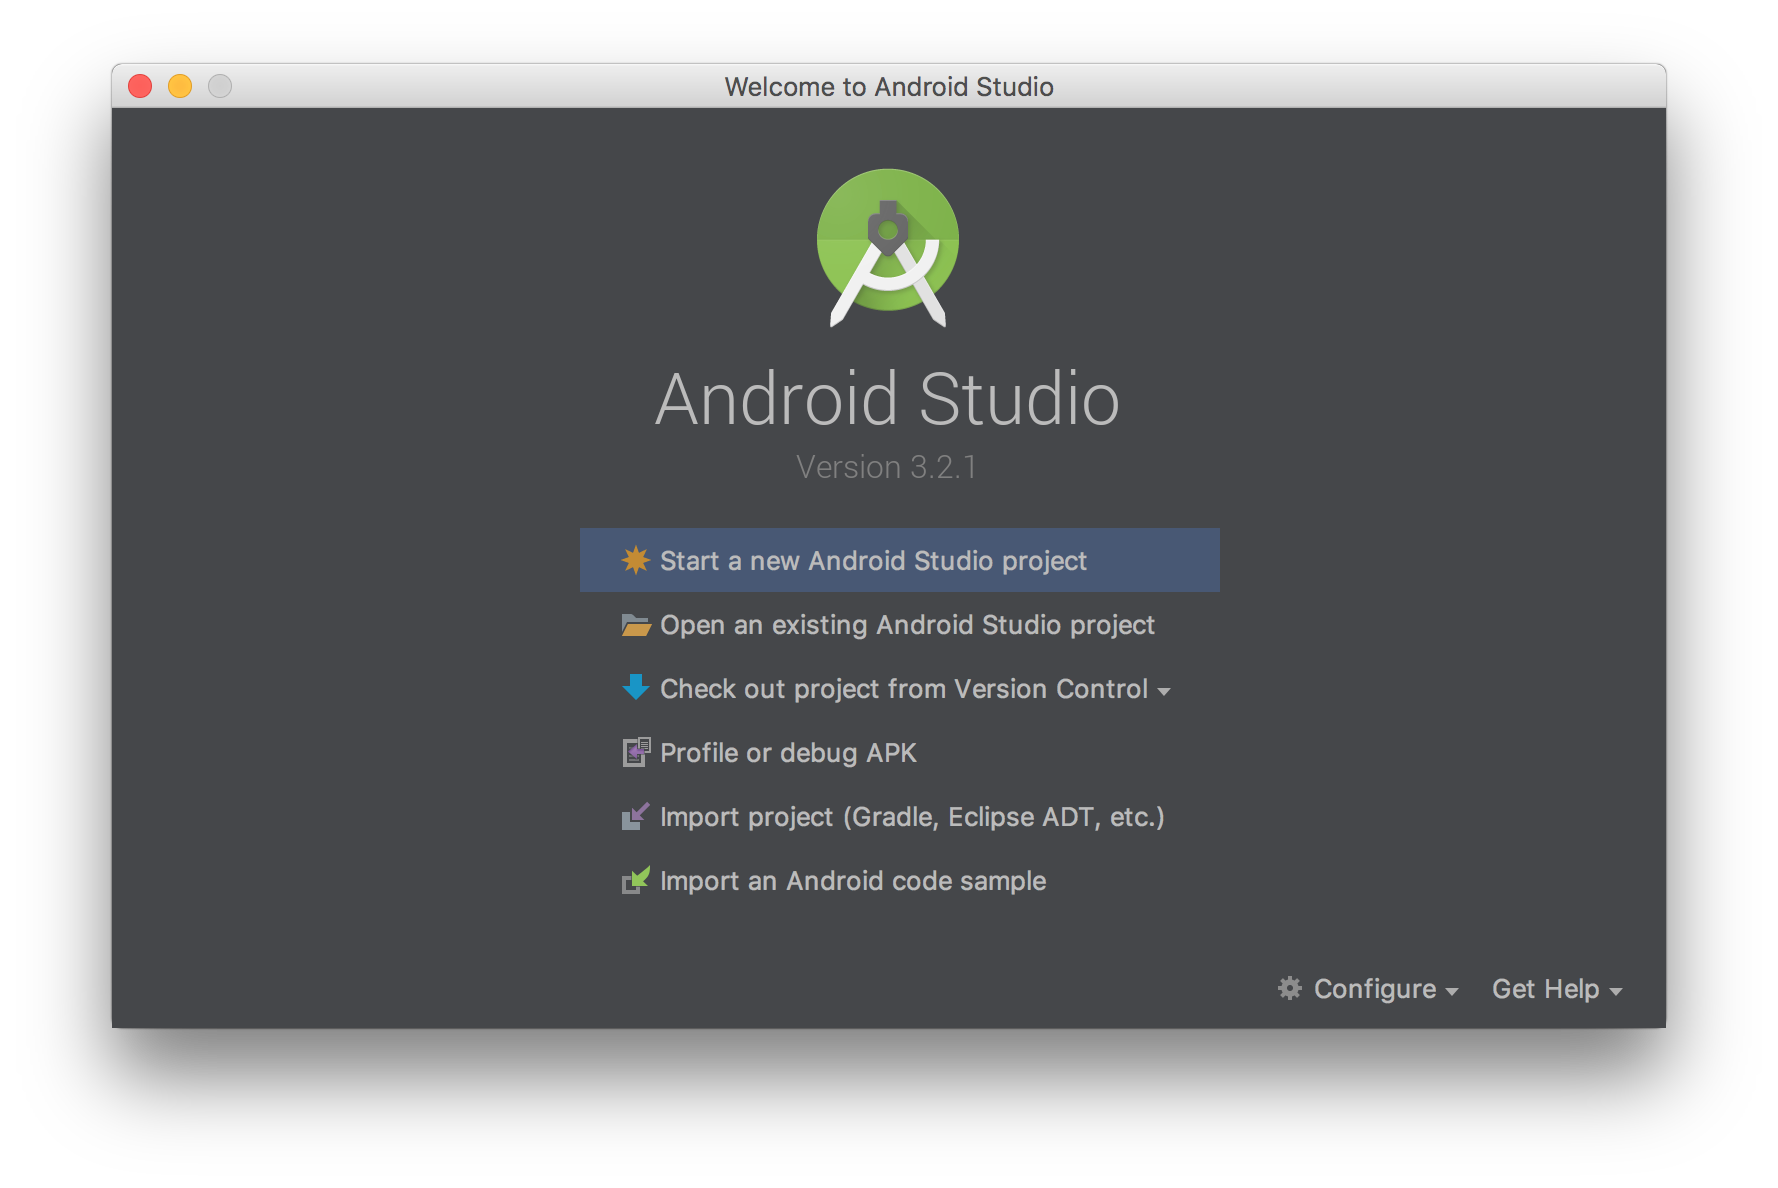Check out project from Version Control
This screenshot has width=1778, height=1188.
(x=899, y=689)
